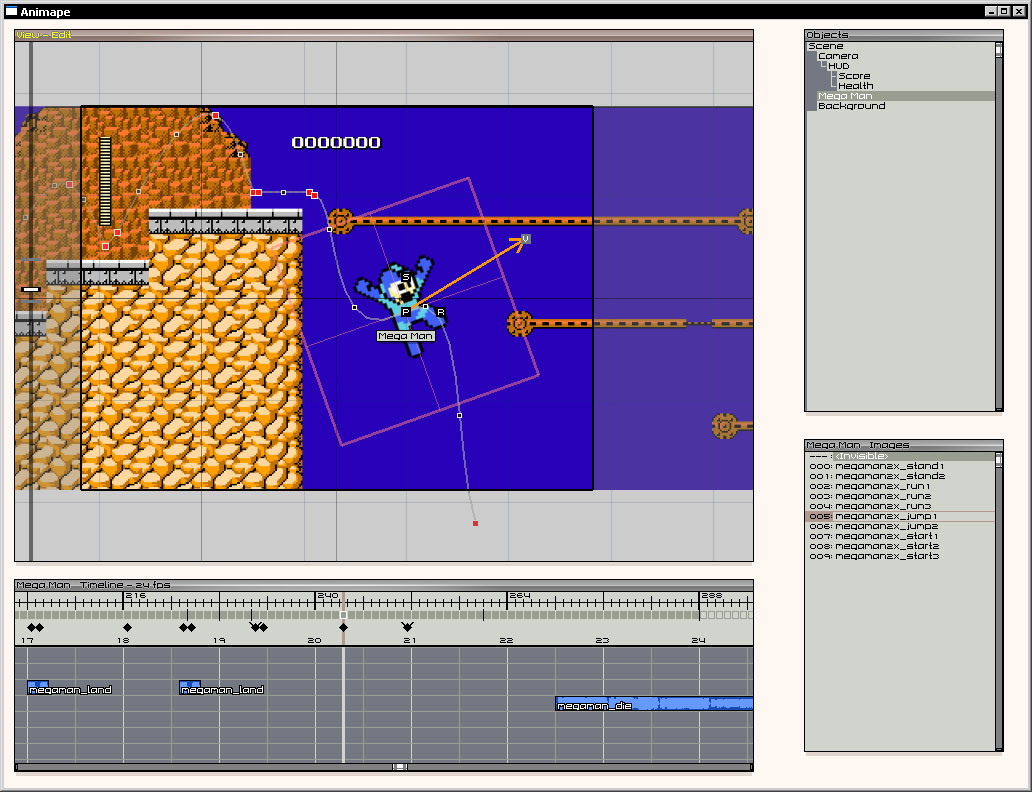This screenshot has height=792, width=1032.
Task: Select the Camera object in the tree
Action: click(x=838, y=56)
